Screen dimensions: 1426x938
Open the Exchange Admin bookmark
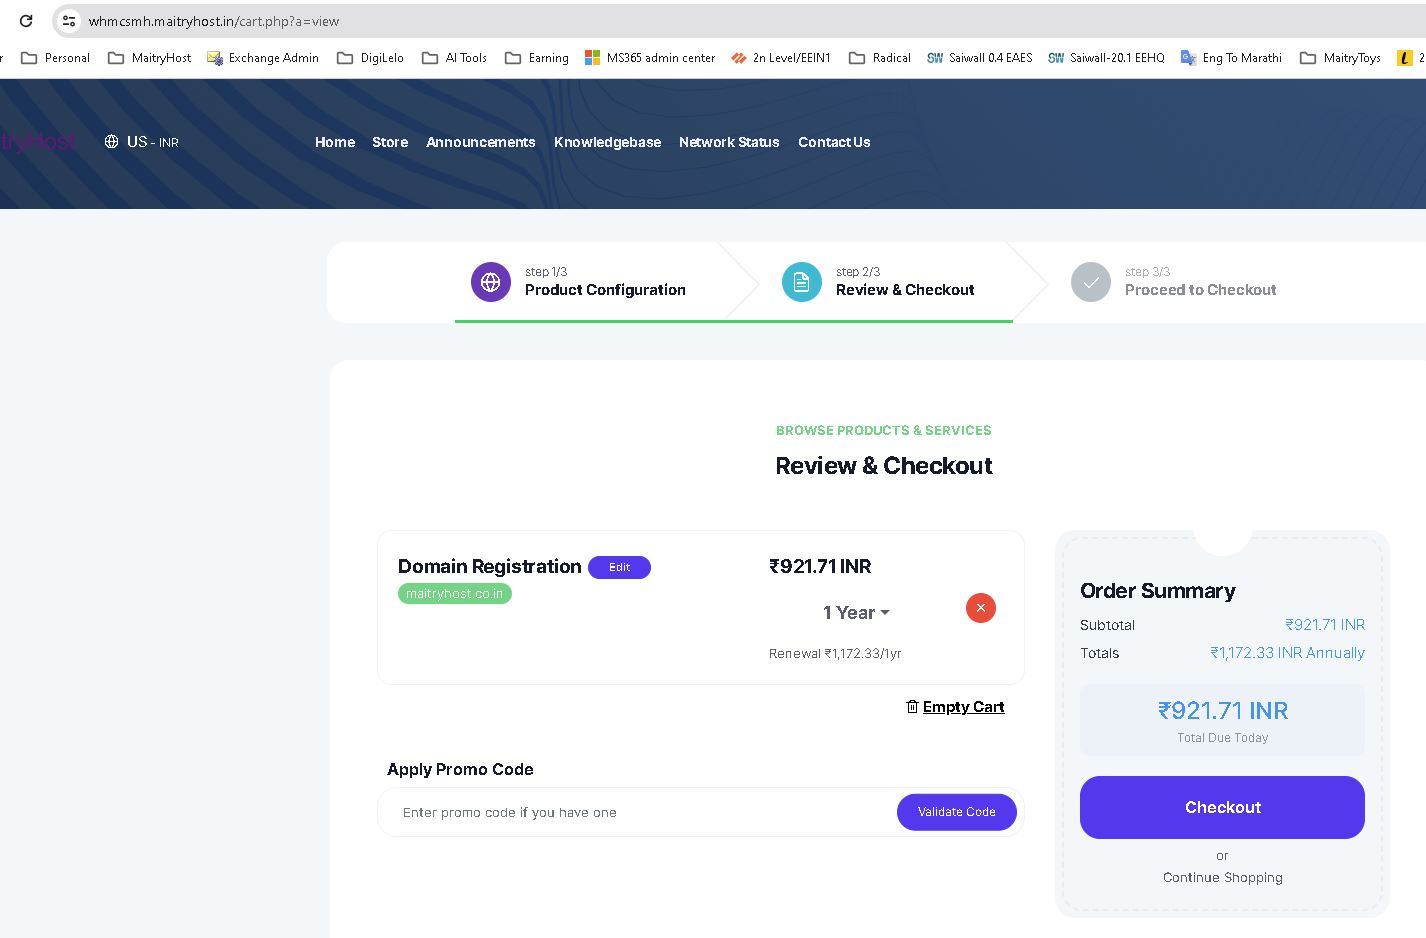263,58
